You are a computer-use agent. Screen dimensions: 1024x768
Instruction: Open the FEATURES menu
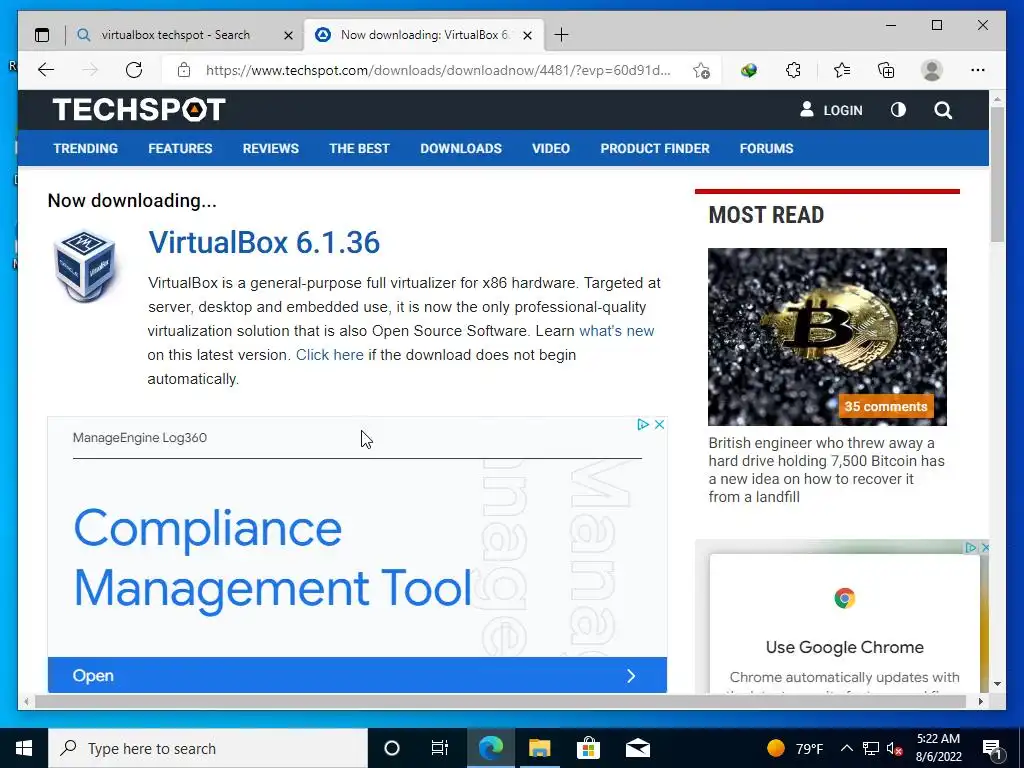click(180, 148)
